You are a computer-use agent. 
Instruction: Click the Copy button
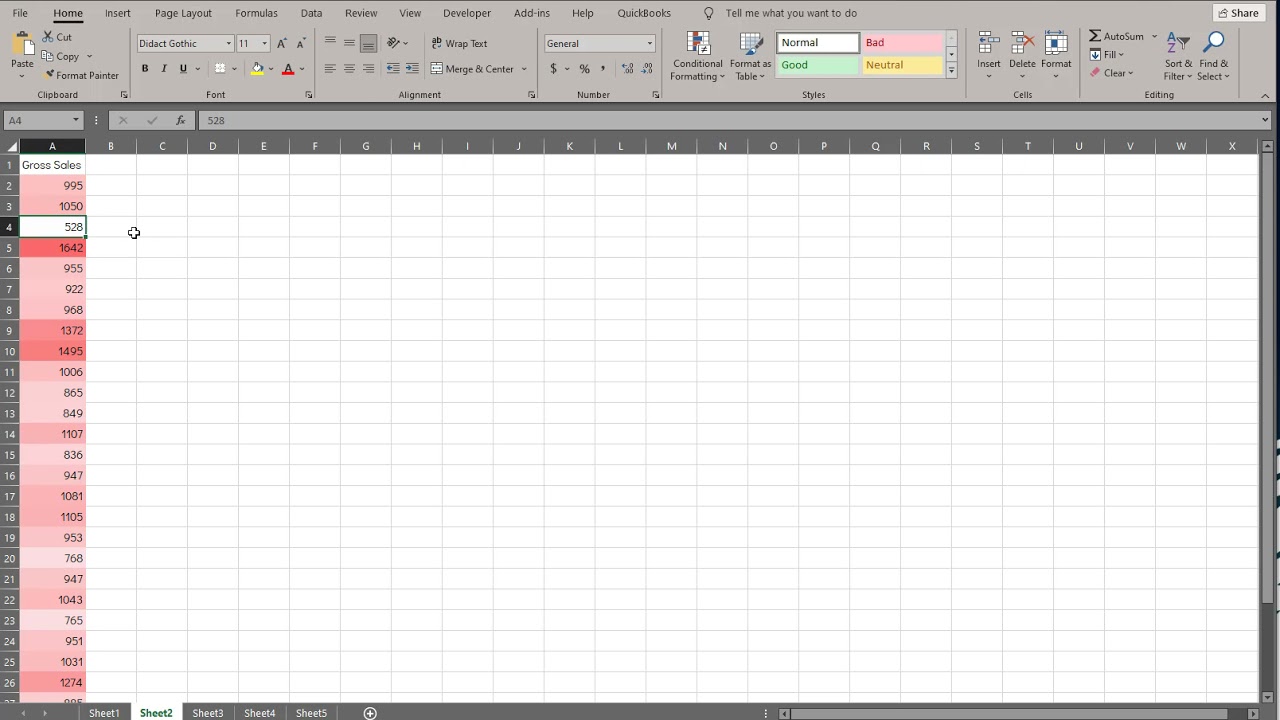click(61, 56)
